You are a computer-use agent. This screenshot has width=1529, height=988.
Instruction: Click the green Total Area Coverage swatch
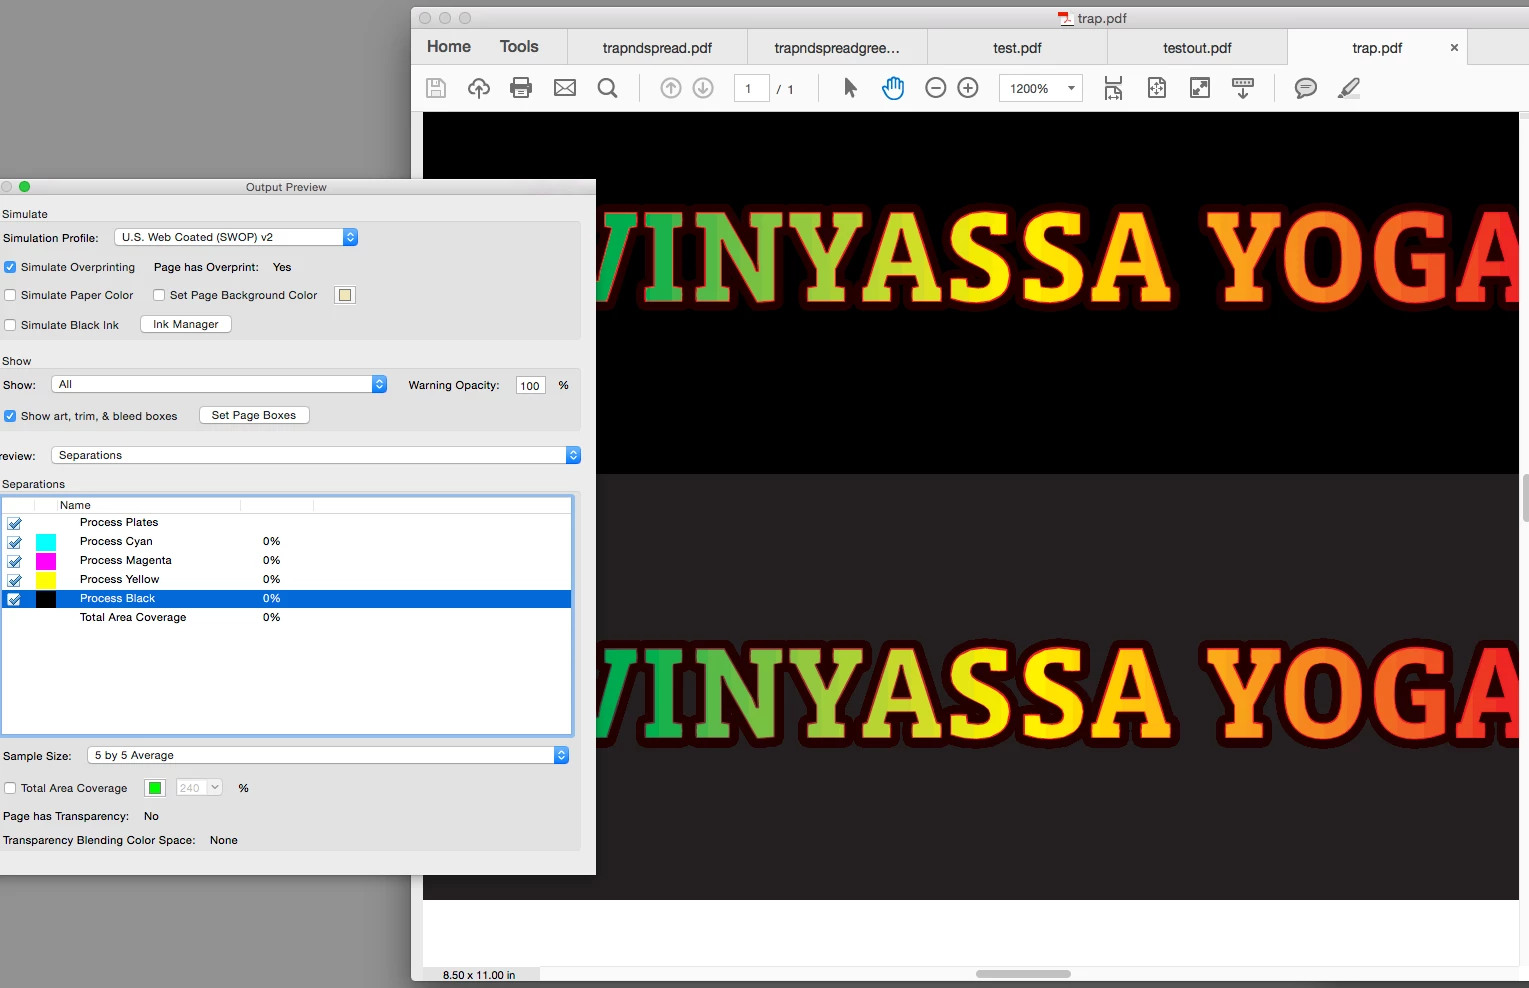(x=155, y=788)
